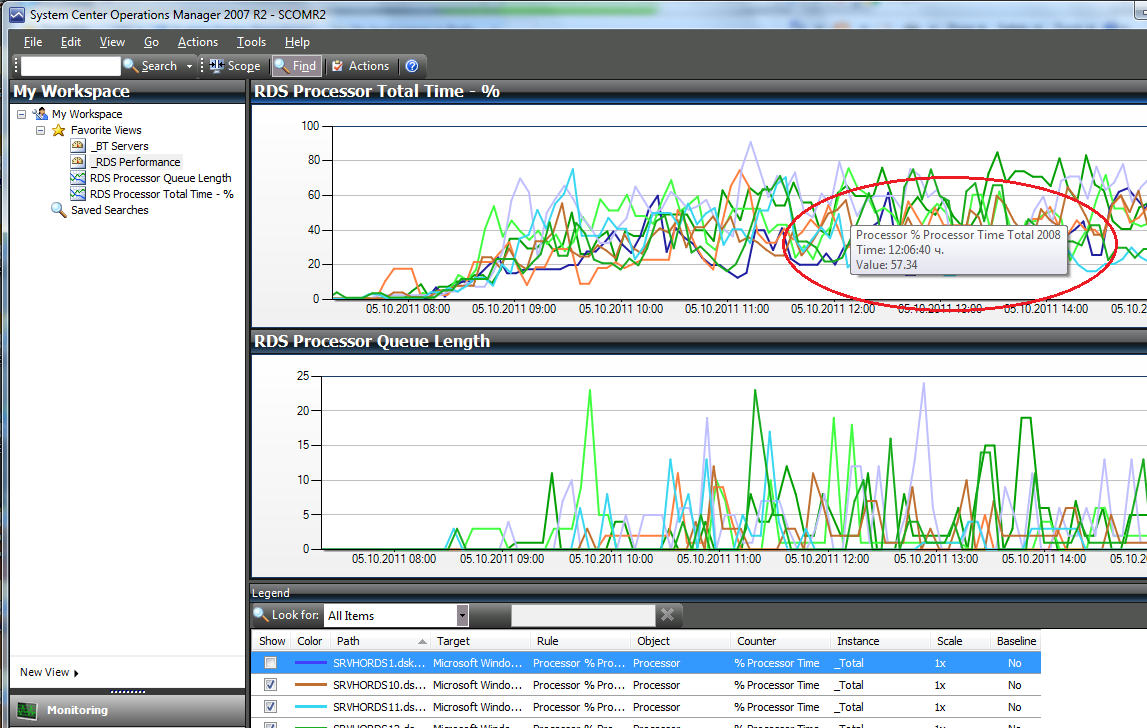Screen dimensions: 1147x728
Task: Uncheck the Show box for SRVHORDS11
Action: tap(271, 707)
